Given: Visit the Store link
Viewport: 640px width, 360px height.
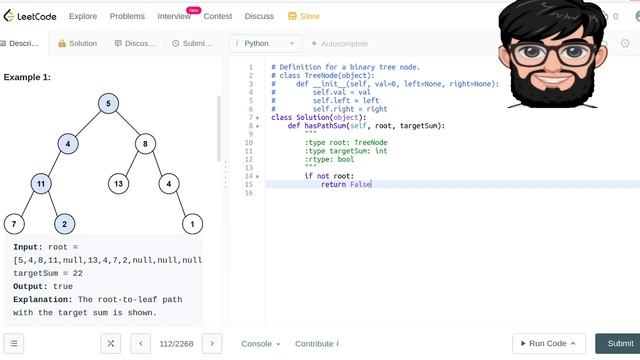Looking at the screenshot, I should pyautogui.click(x=310, y=16).
